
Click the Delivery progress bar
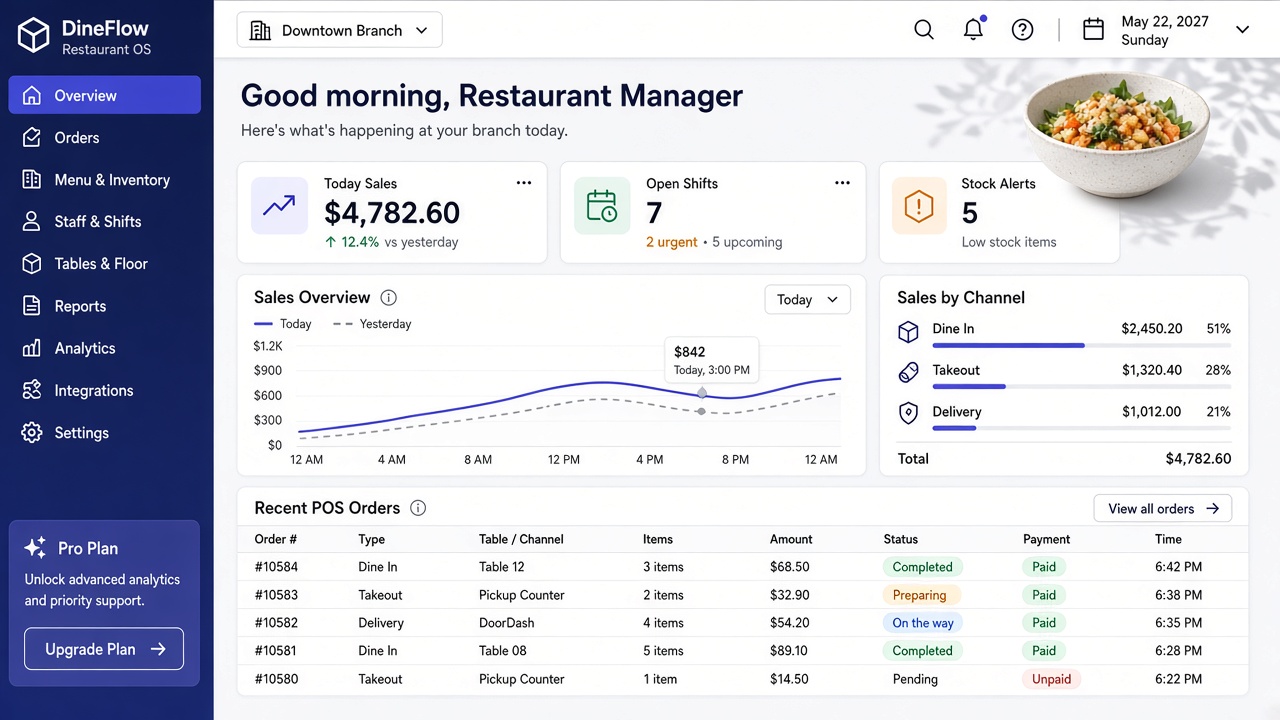[x=1081, y=428]
